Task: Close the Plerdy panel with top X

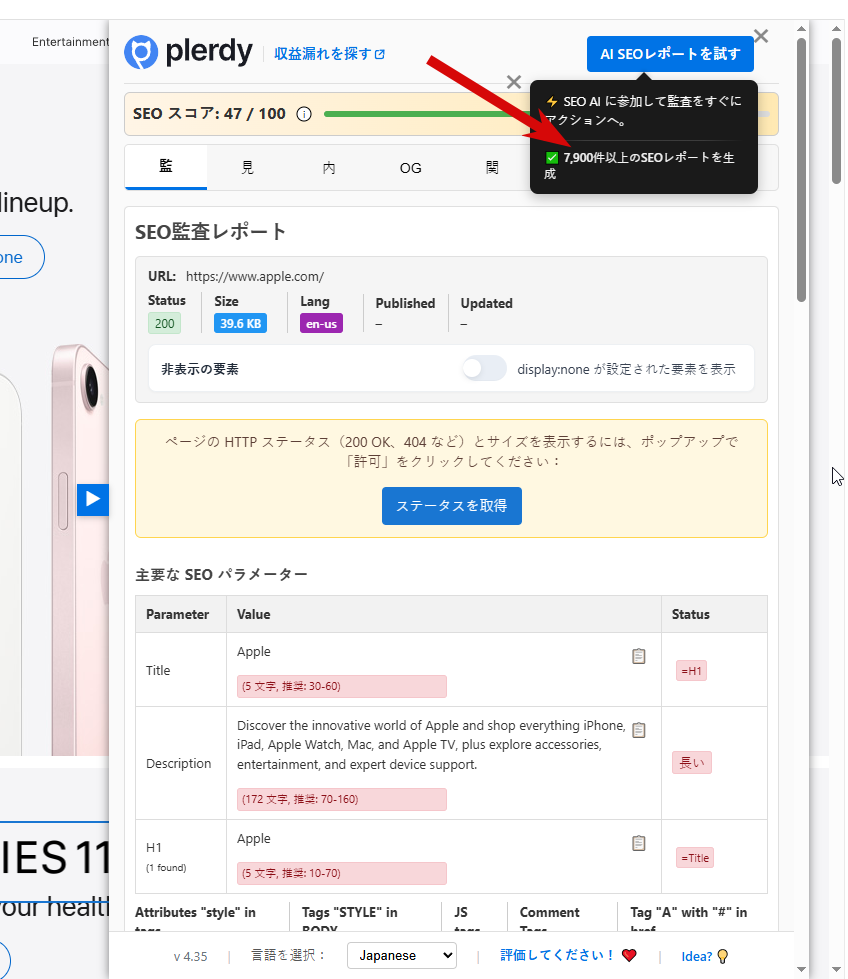Action: [761, 36]
